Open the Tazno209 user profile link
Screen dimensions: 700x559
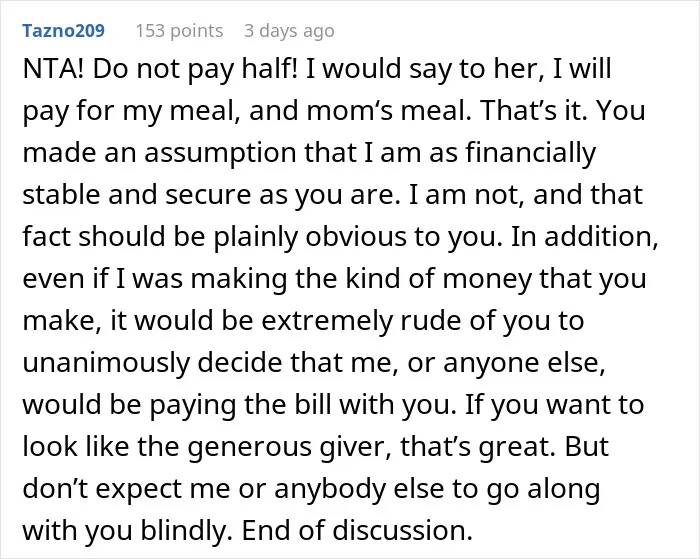[x=63, y=31]
